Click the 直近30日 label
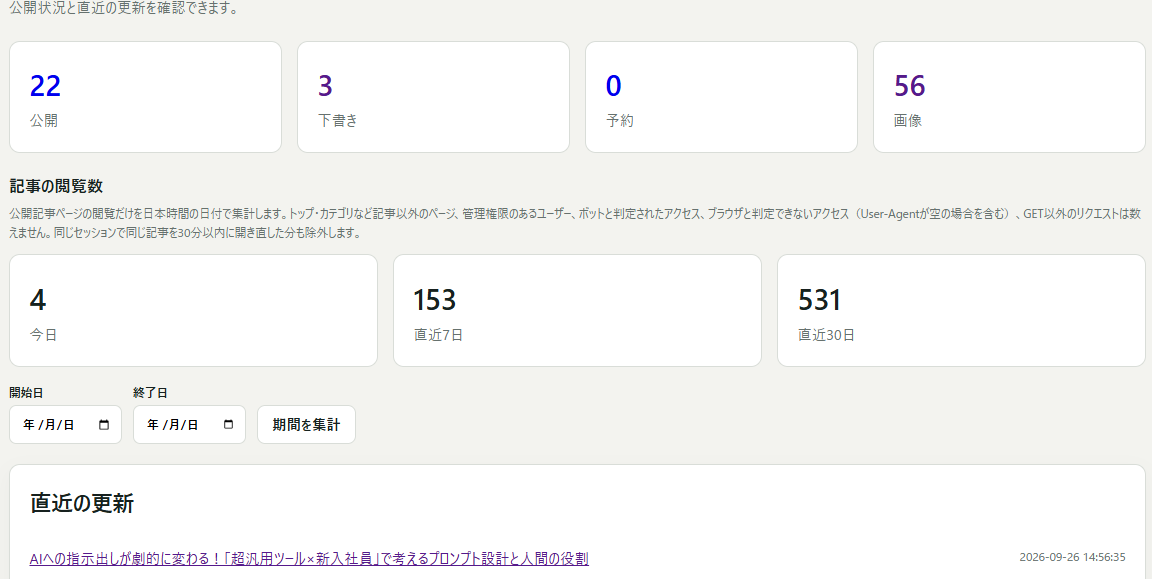Viewport: 1152px width, 579px height. tap(827, 335)
